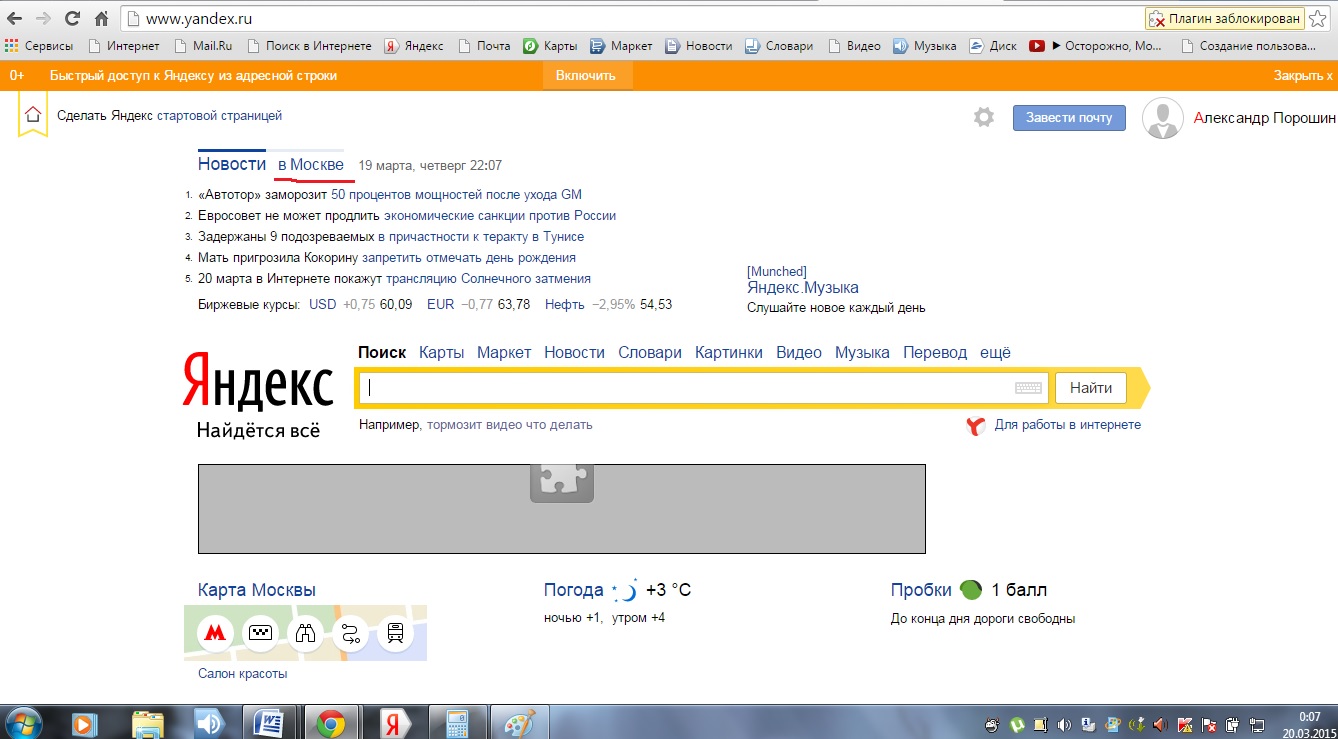Close the orange bar via Закрыть x
This screenshot has width=1338, height=739.
[1302, 75]
